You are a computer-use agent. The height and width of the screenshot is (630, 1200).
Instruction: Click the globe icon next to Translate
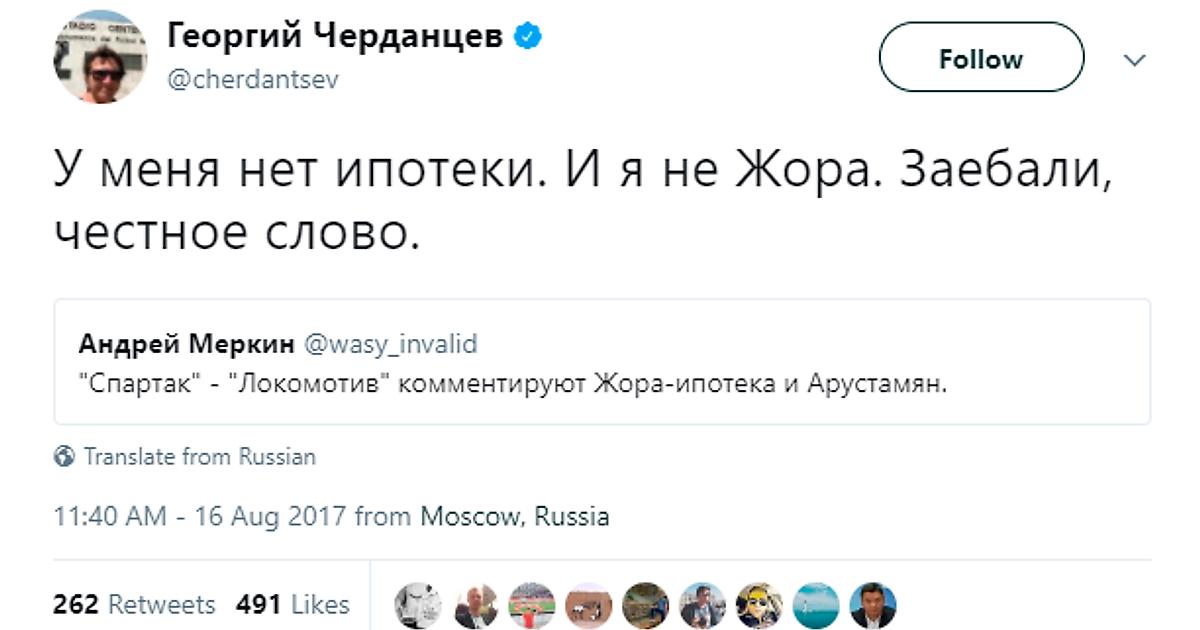click(x=66, y=457)
